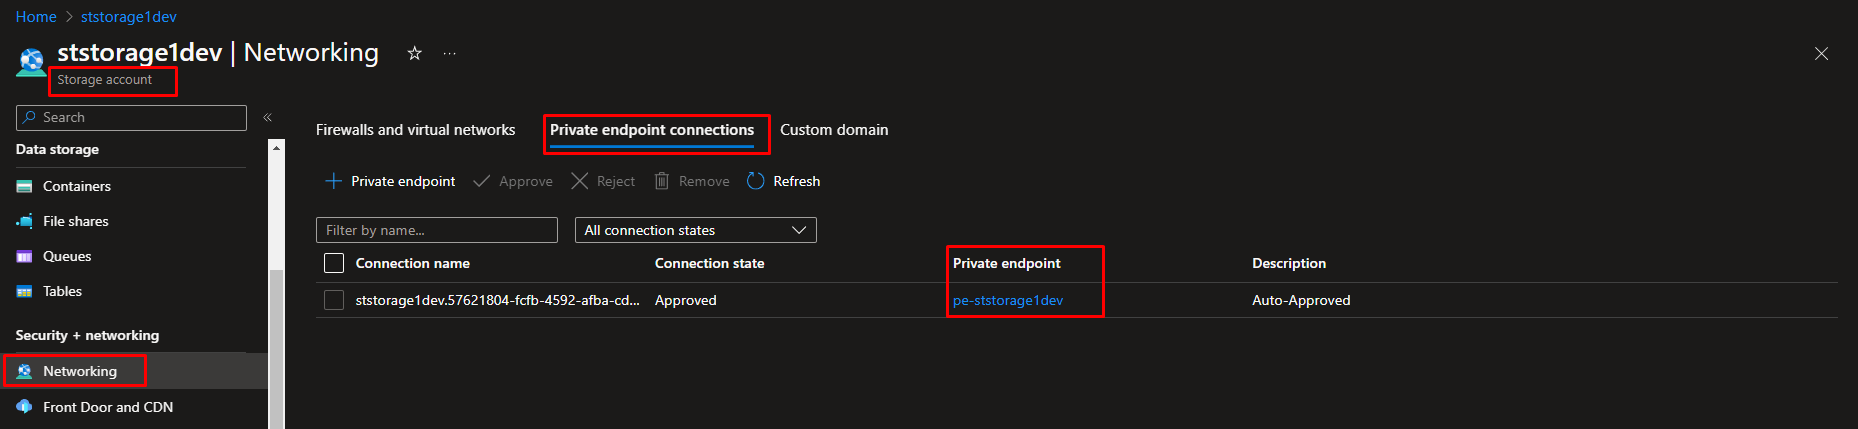Switch to the Custom domain tab

(x=834, y=130)
